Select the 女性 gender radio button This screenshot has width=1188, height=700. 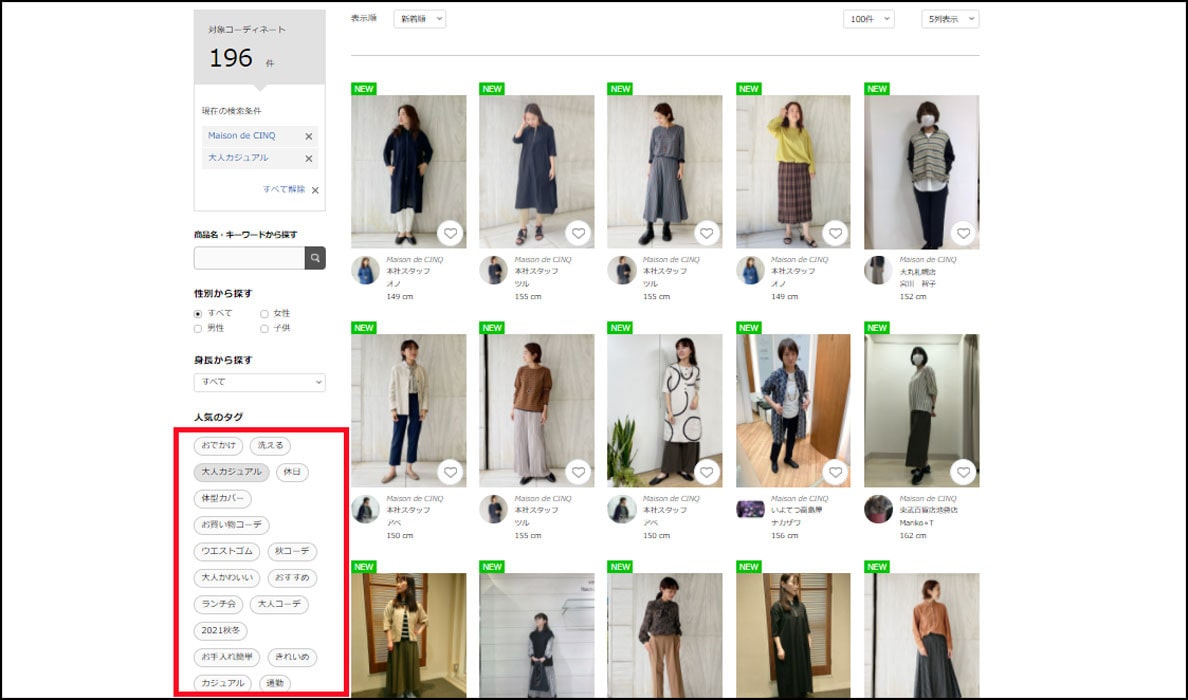[265, 314]
